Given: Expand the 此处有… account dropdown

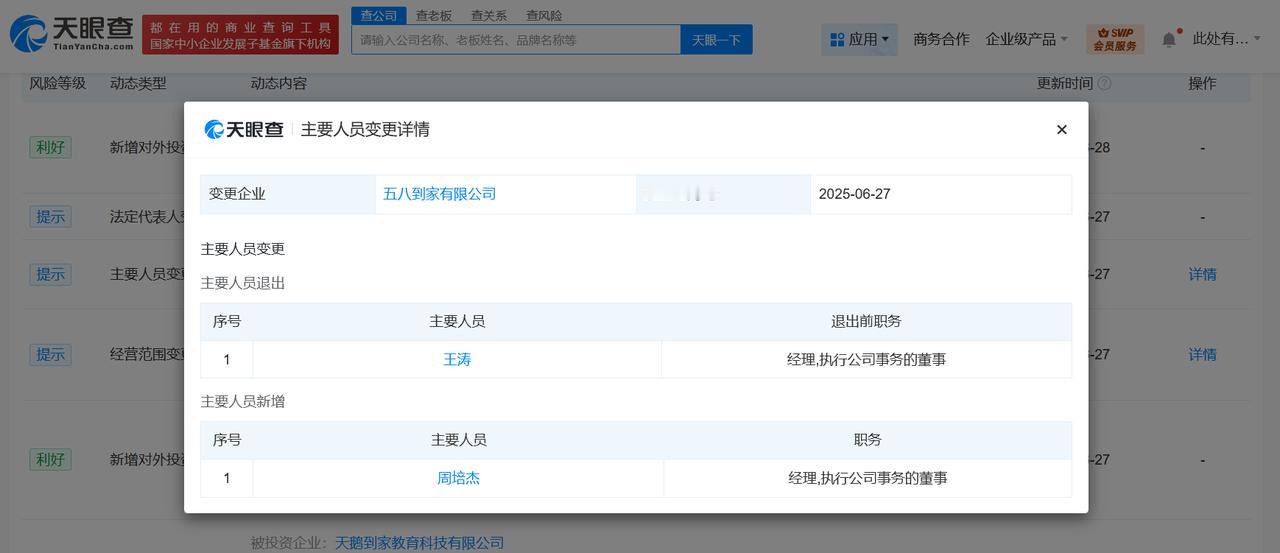Looking at the screenshot, I should pos(1227,39).
